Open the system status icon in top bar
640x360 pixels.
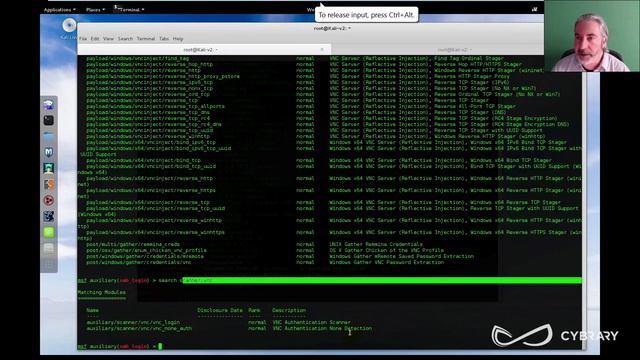click(x=534, y=9)
